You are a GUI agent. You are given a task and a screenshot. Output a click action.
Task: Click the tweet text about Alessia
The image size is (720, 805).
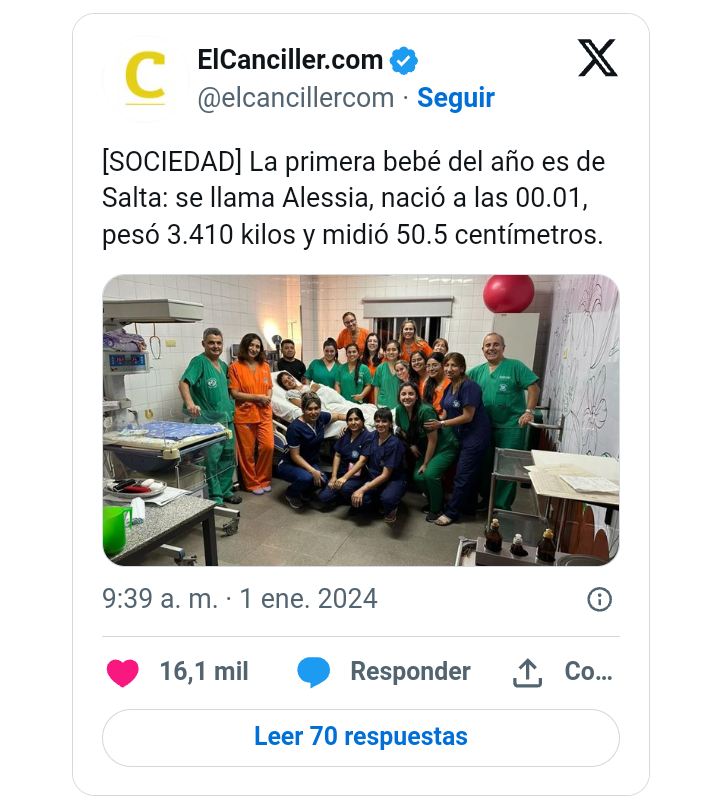353,198
